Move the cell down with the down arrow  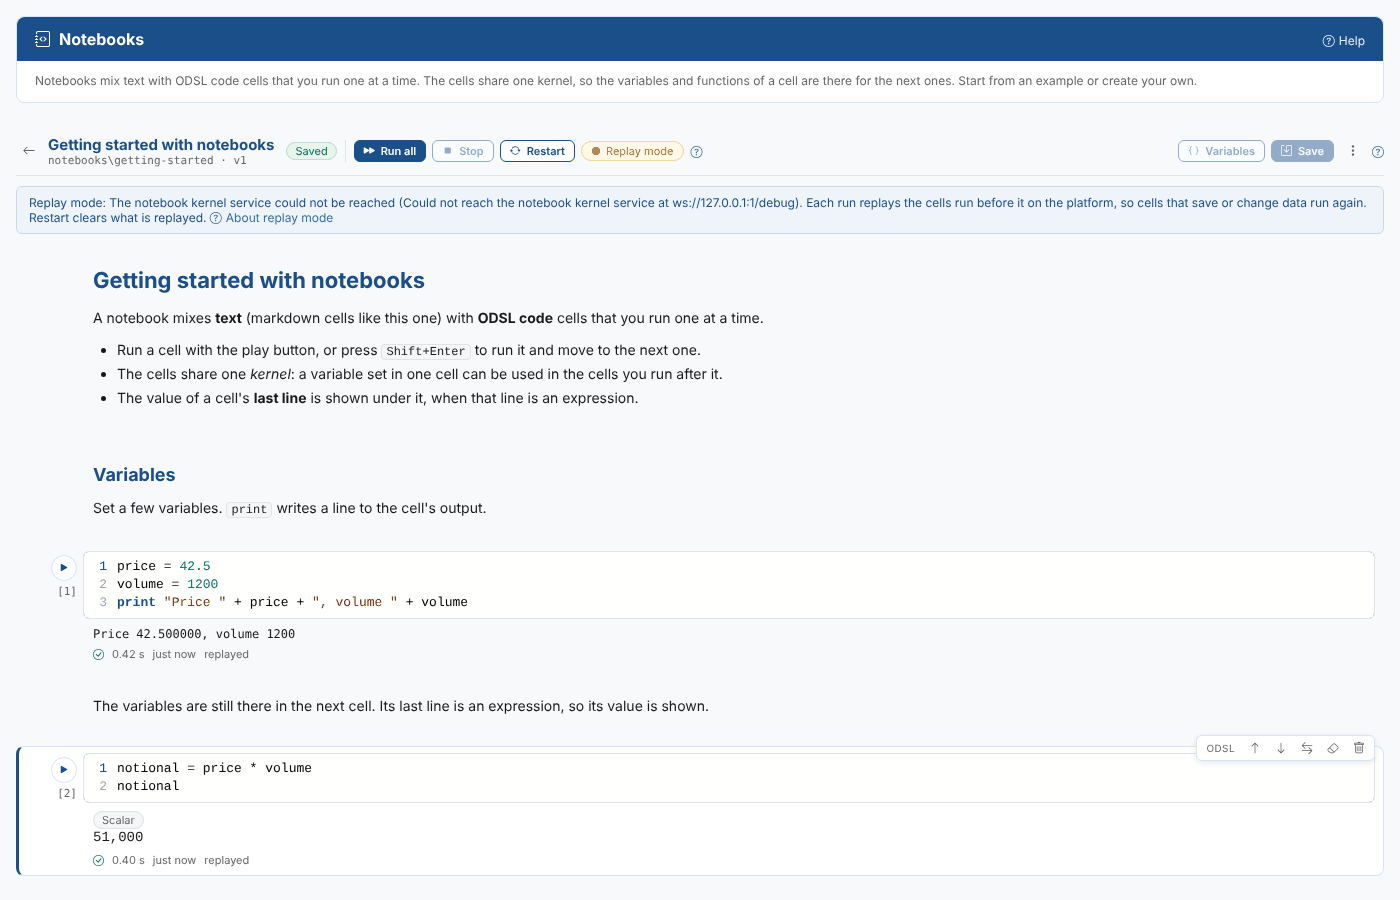tap(1281, 748)
